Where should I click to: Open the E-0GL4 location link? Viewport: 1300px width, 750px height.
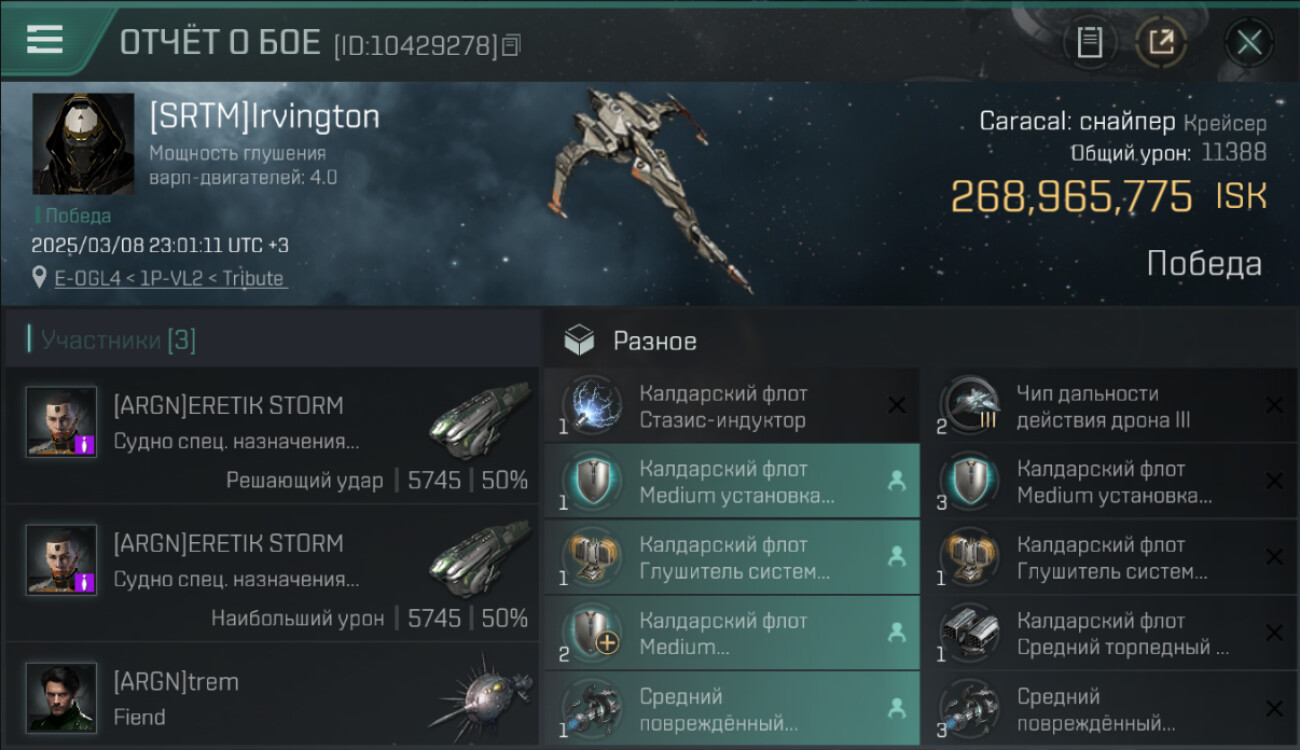[x=170, y=278]
